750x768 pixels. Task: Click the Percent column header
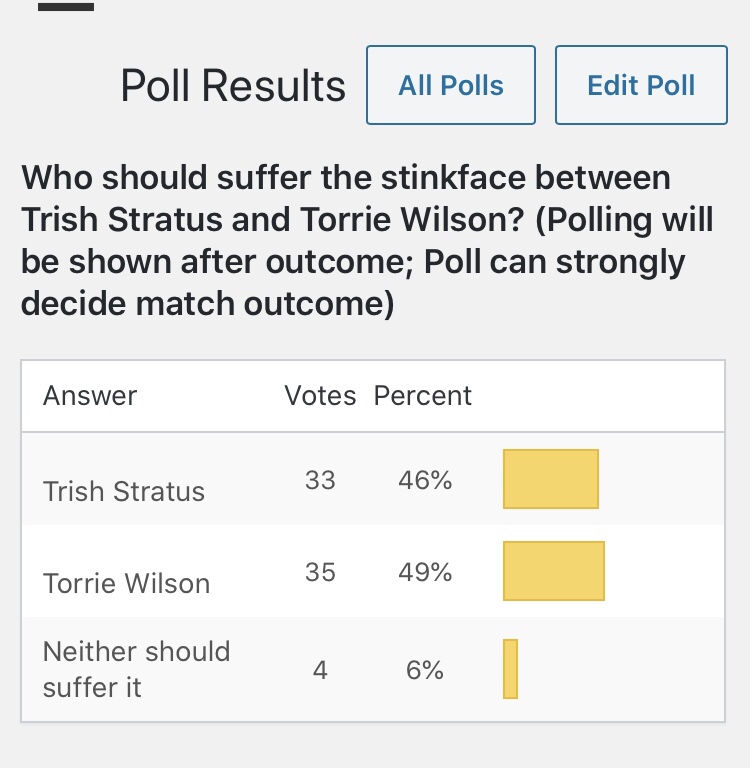[423, 396]
